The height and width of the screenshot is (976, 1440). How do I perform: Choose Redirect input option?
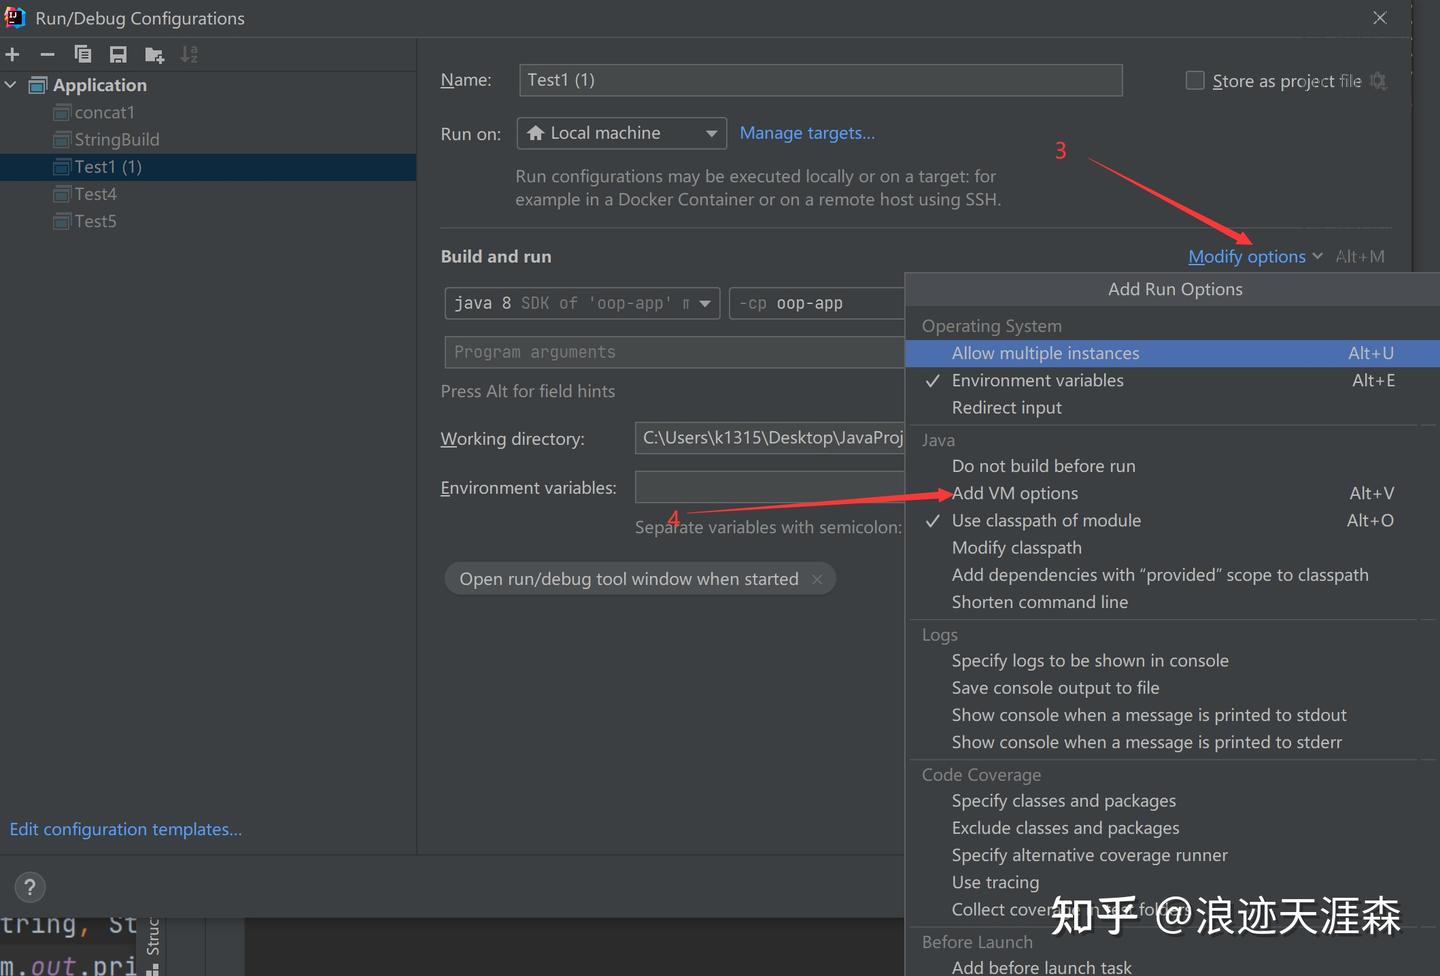pos(1007,407)
